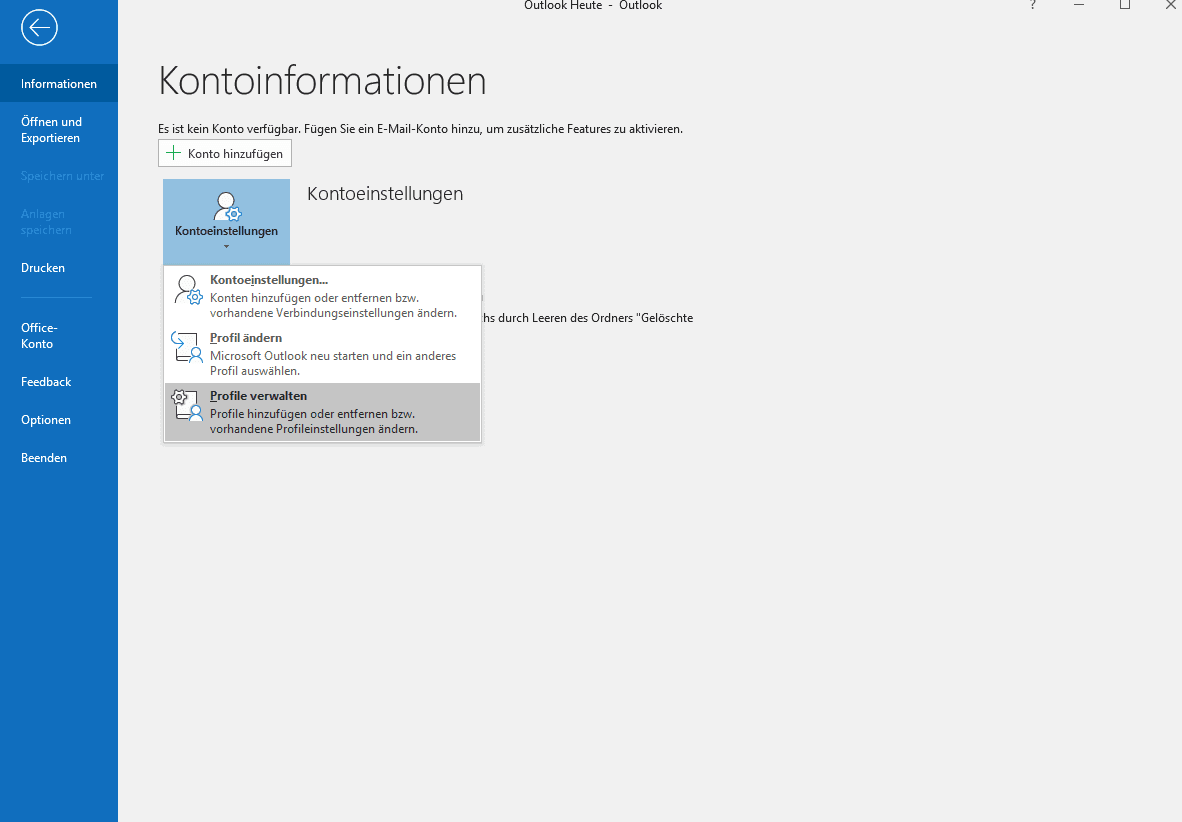Click the Kontoinformationen heading
The image size is (1182, 822).
(322, 81)
